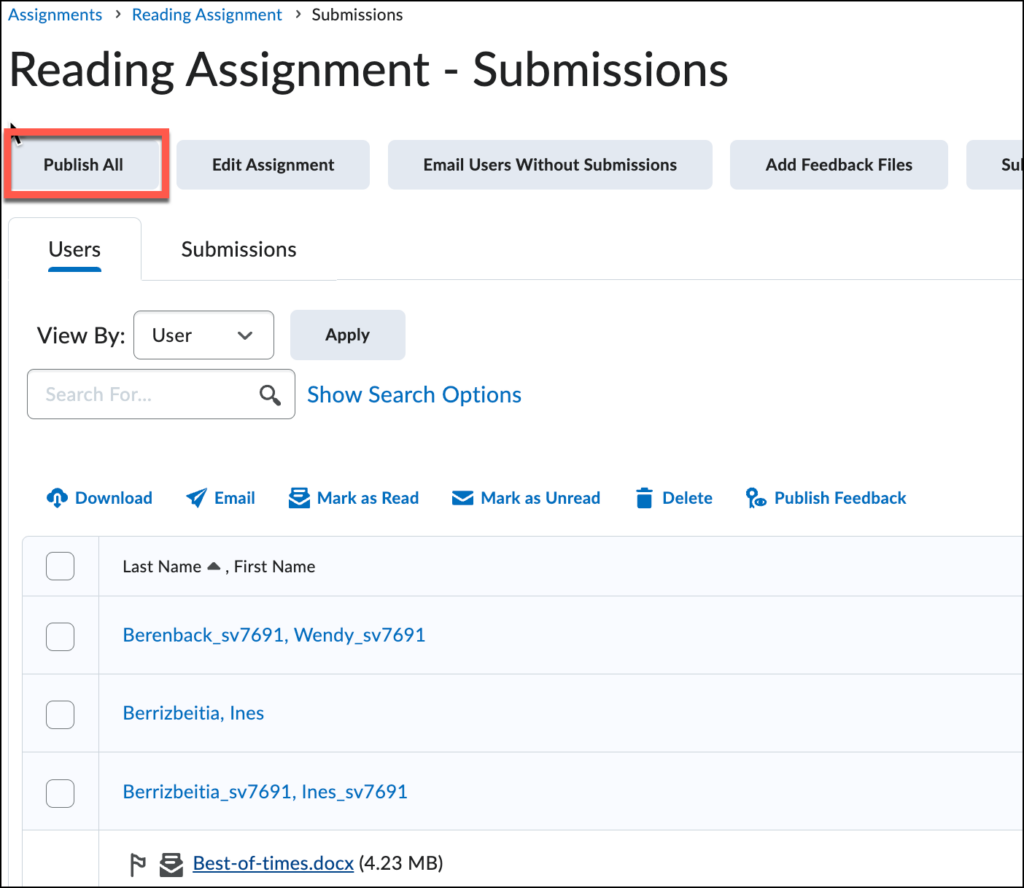
Task: Toggle read status on Best-of-times.docx submission
Action: pyautogui.click(x=170, y=863)
